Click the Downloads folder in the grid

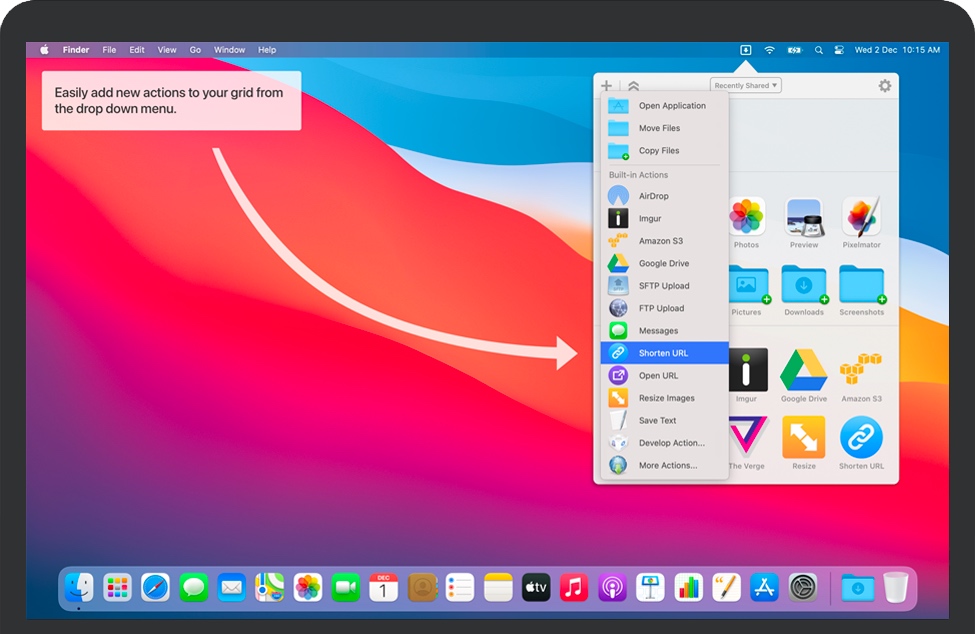pyautogui.click(x=803, y=286)
